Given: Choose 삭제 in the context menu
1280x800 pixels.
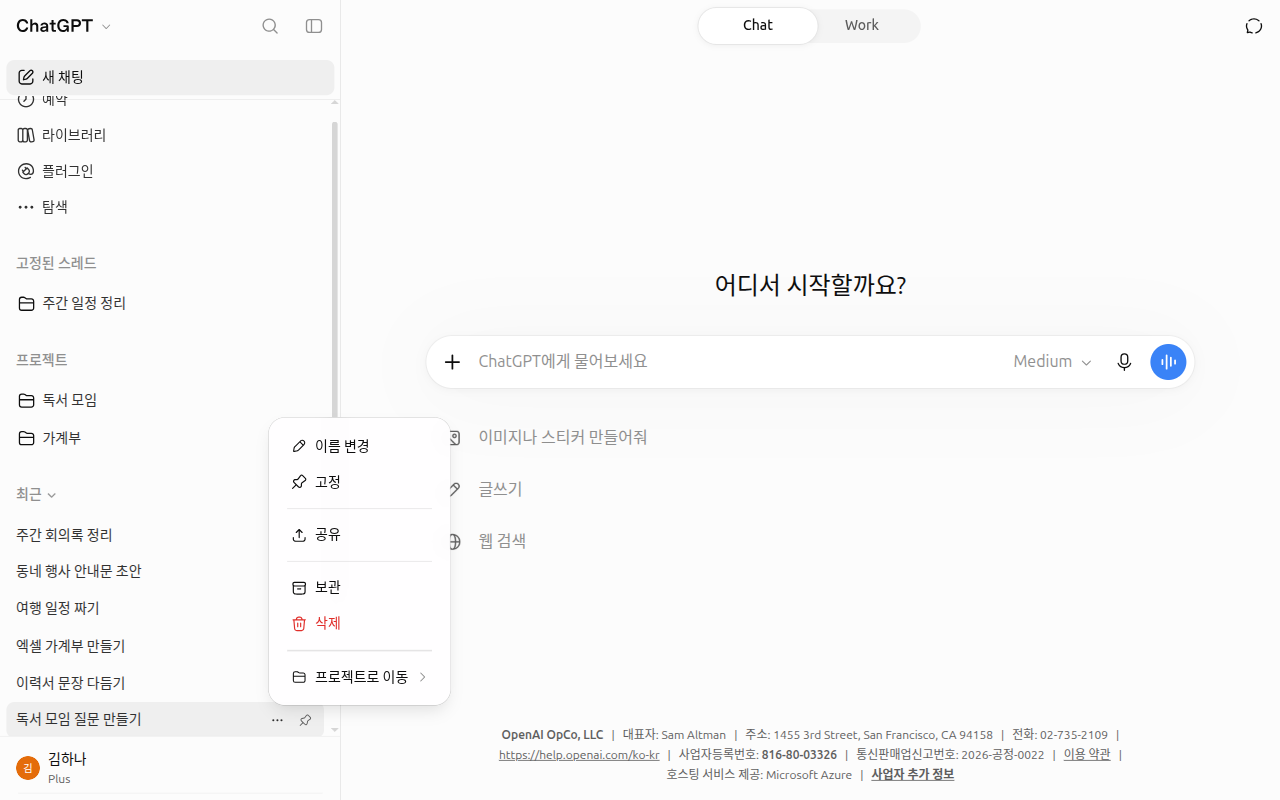Looking at the screenshot, I should pyautogui.click(x=359, y=623).
